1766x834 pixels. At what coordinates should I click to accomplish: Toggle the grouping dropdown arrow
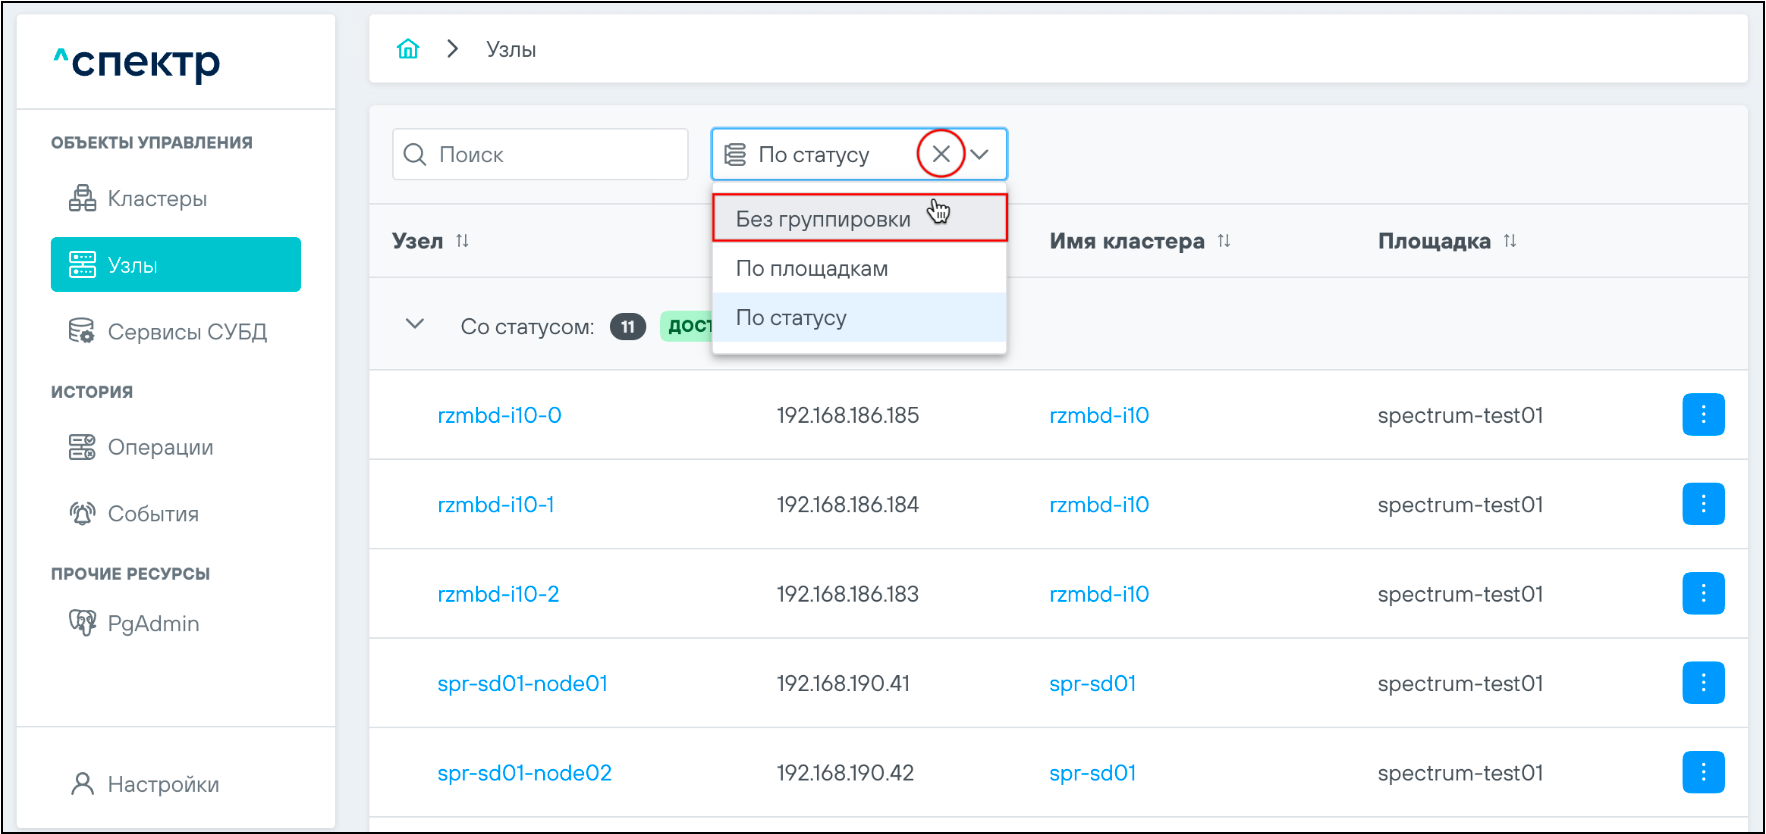[x=980, y=154]
